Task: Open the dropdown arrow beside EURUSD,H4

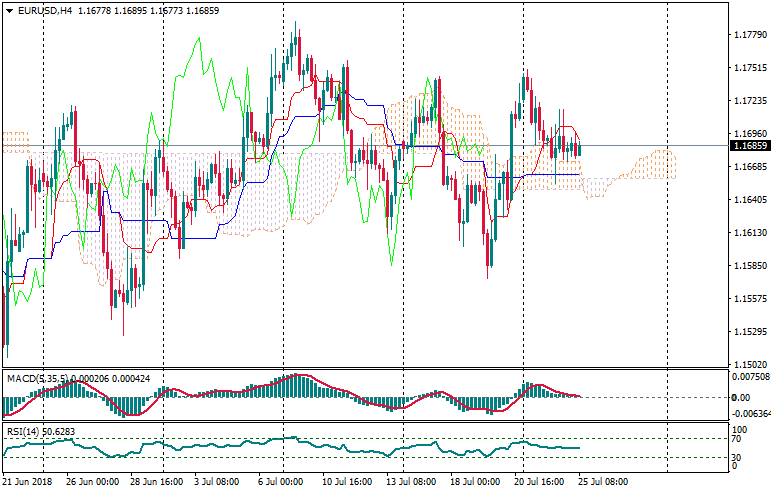Action: tap(9, 10)
